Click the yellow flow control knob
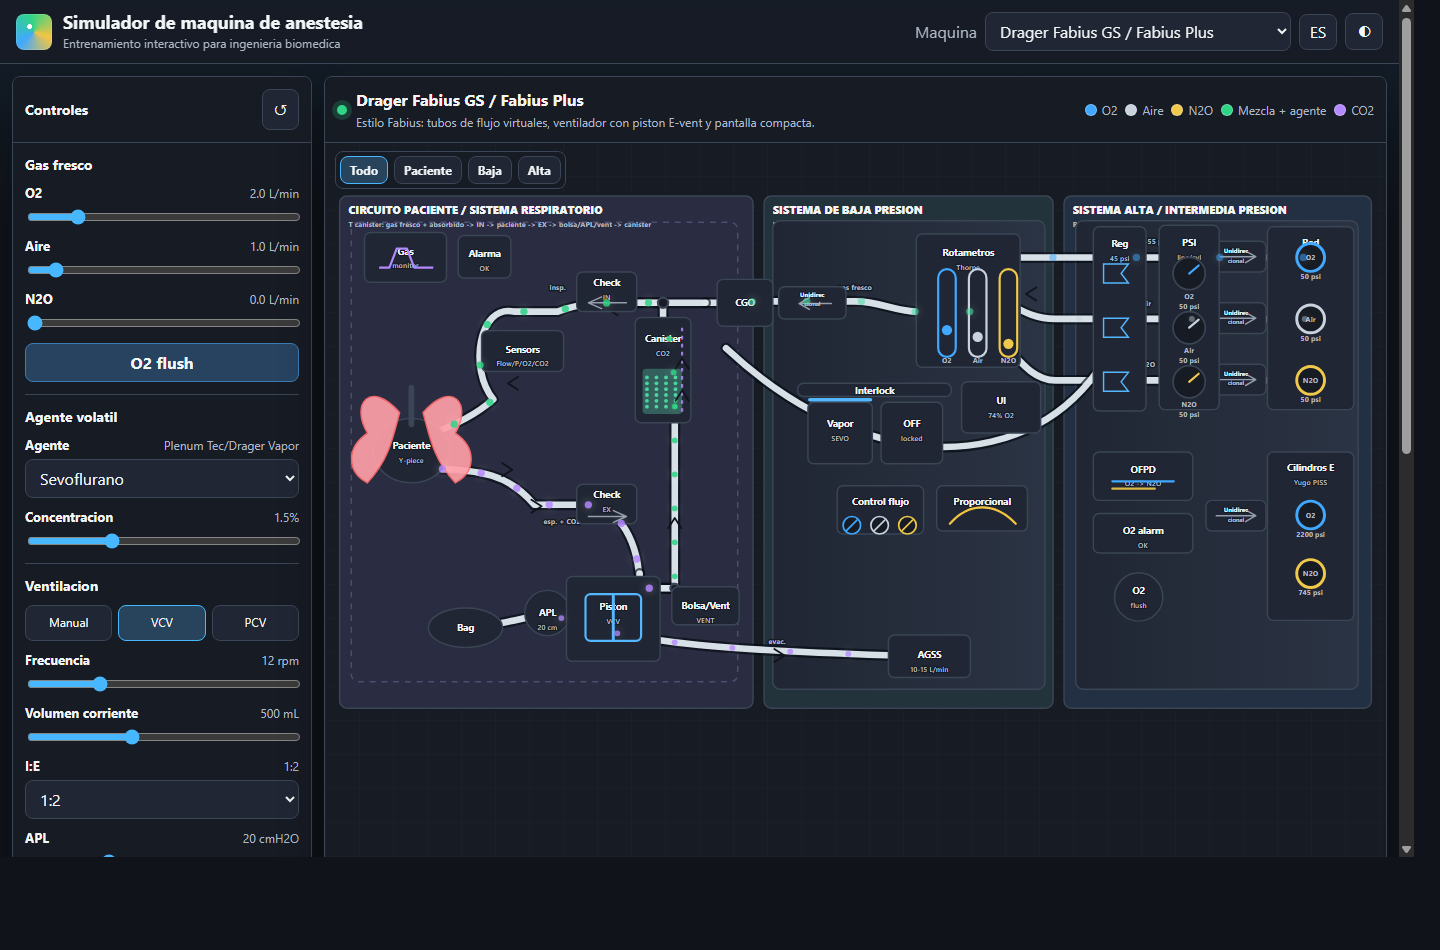Viewport: 1440px width, 950px height. pos(907,525)
